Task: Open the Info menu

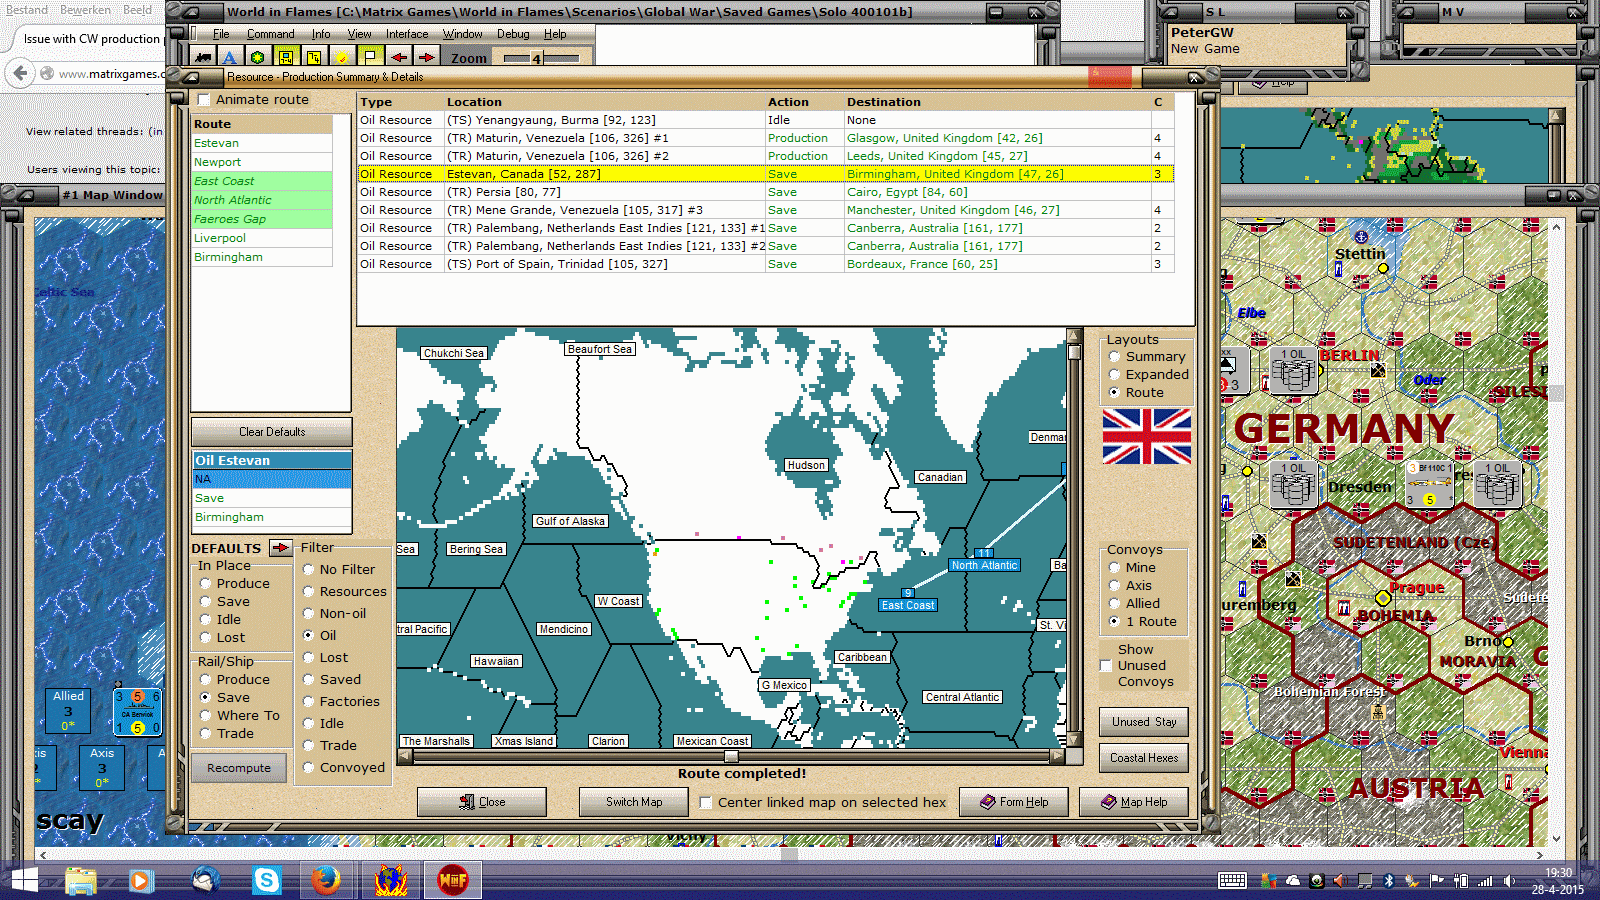Action: [x=321, y=34]
